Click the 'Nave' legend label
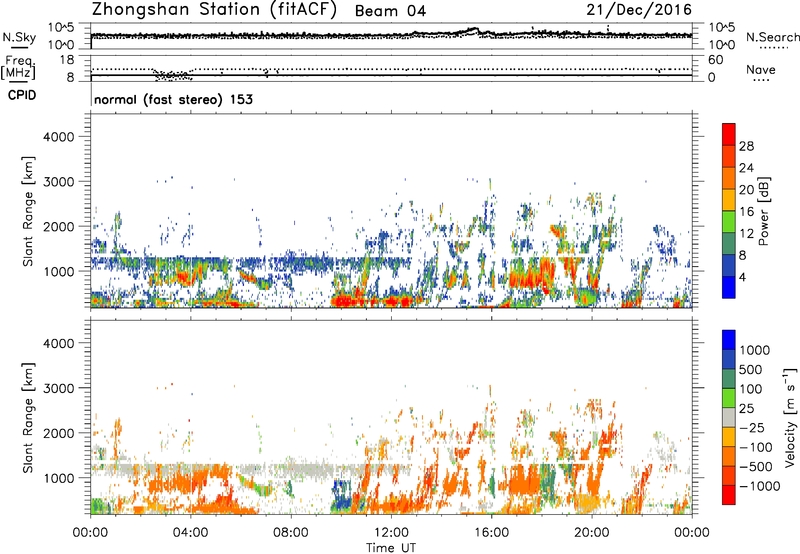This screenshot has height=554, width=800. pyautogui.click(x=761, y=69)
